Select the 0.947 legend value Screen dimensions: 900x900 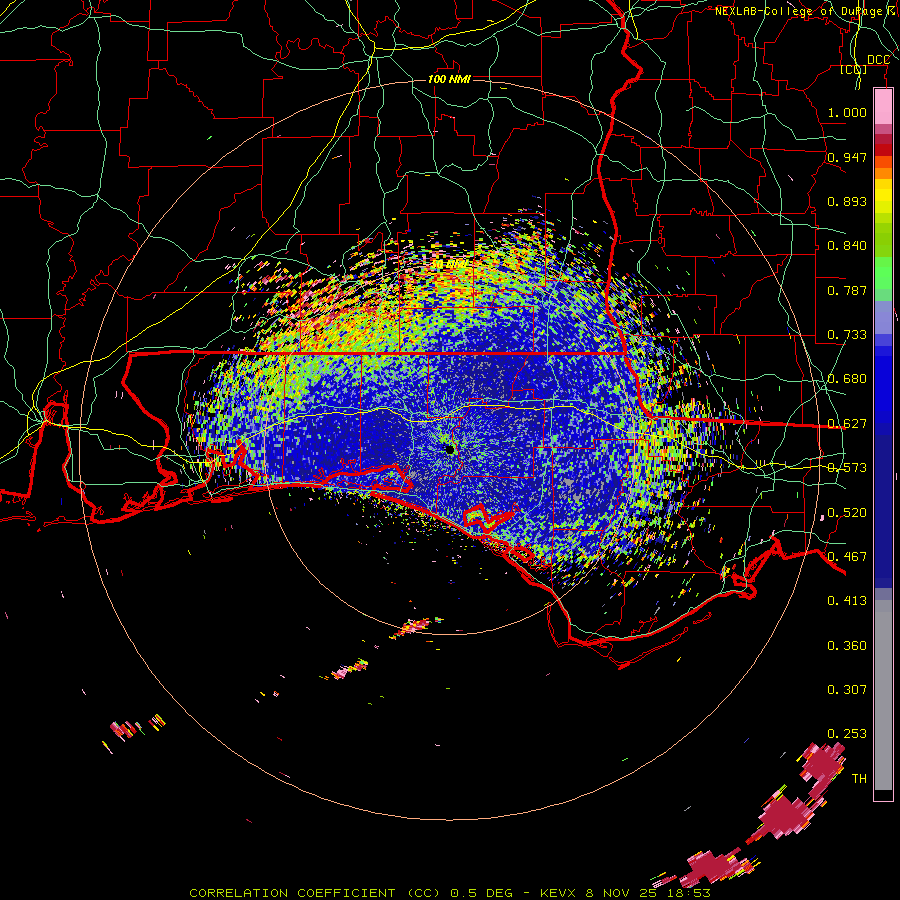click(847, 157)
